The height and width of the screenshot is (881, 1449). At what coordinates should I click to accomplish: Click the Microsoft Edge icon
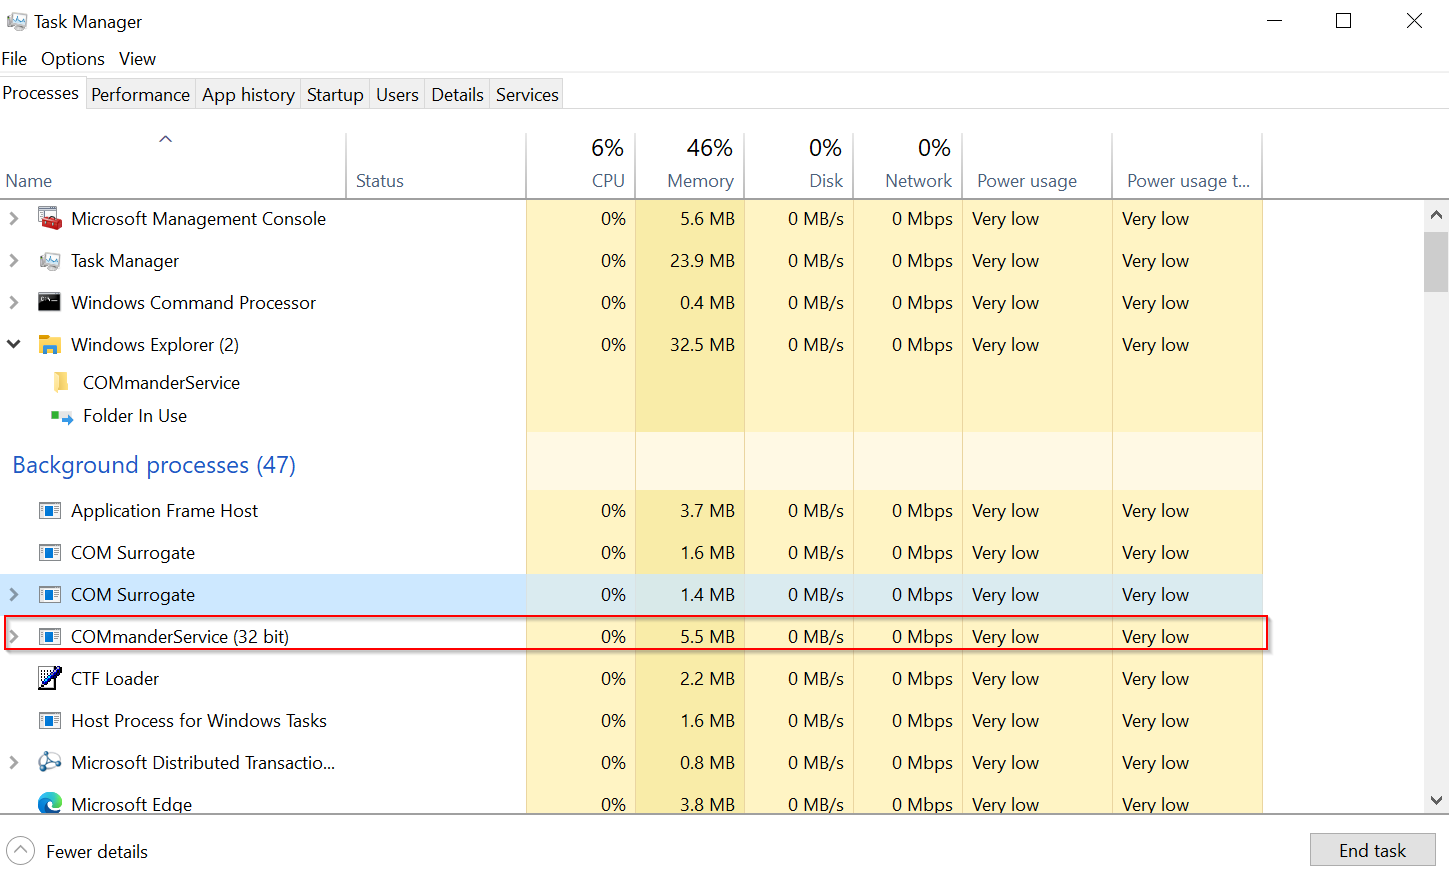click(49, 803)
